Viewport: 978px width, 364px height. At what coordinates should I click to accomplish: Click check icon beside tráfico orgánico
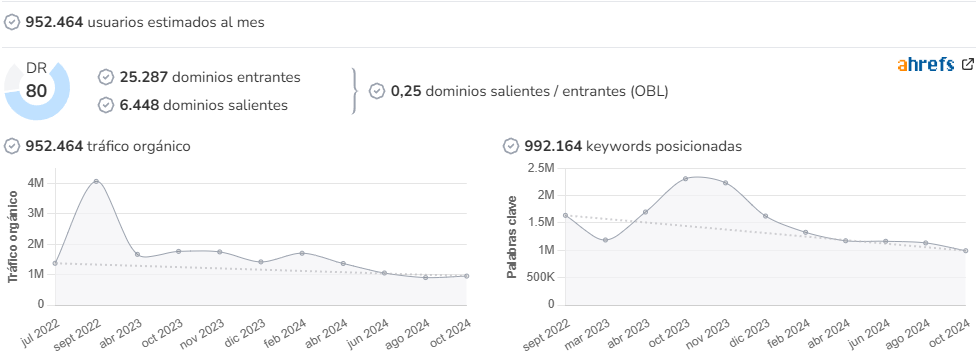pyautogui.click(x=12, y=146)
